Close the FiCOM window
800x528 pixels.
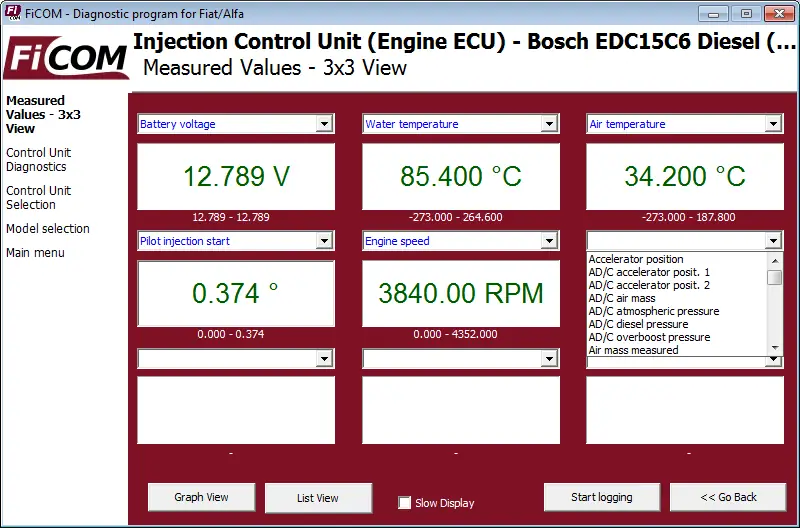[x=779, y=13]
